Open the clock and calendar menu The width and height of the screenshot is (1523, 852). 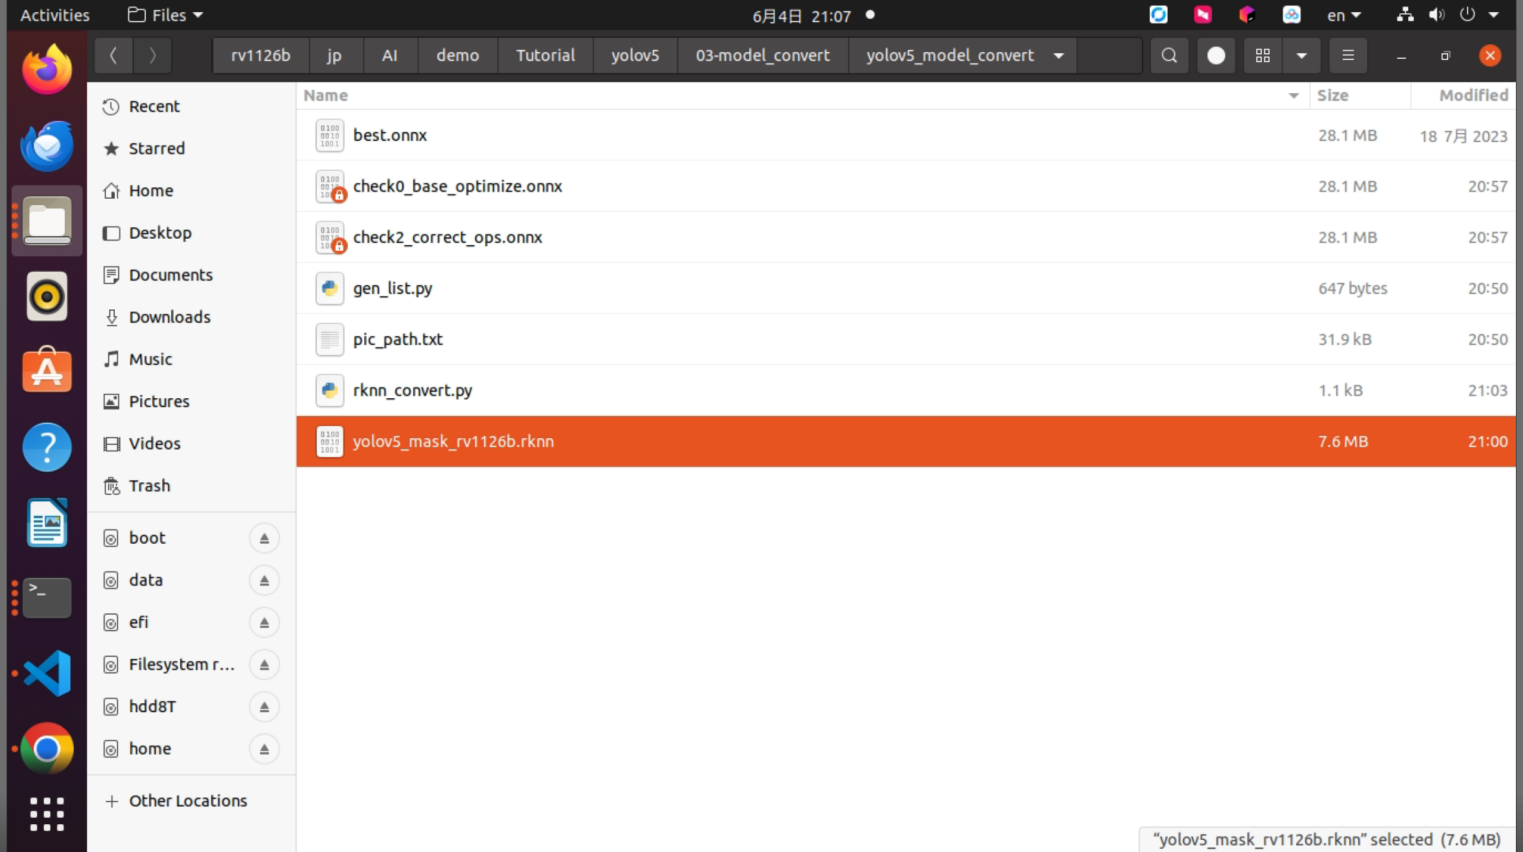point(802,15)
